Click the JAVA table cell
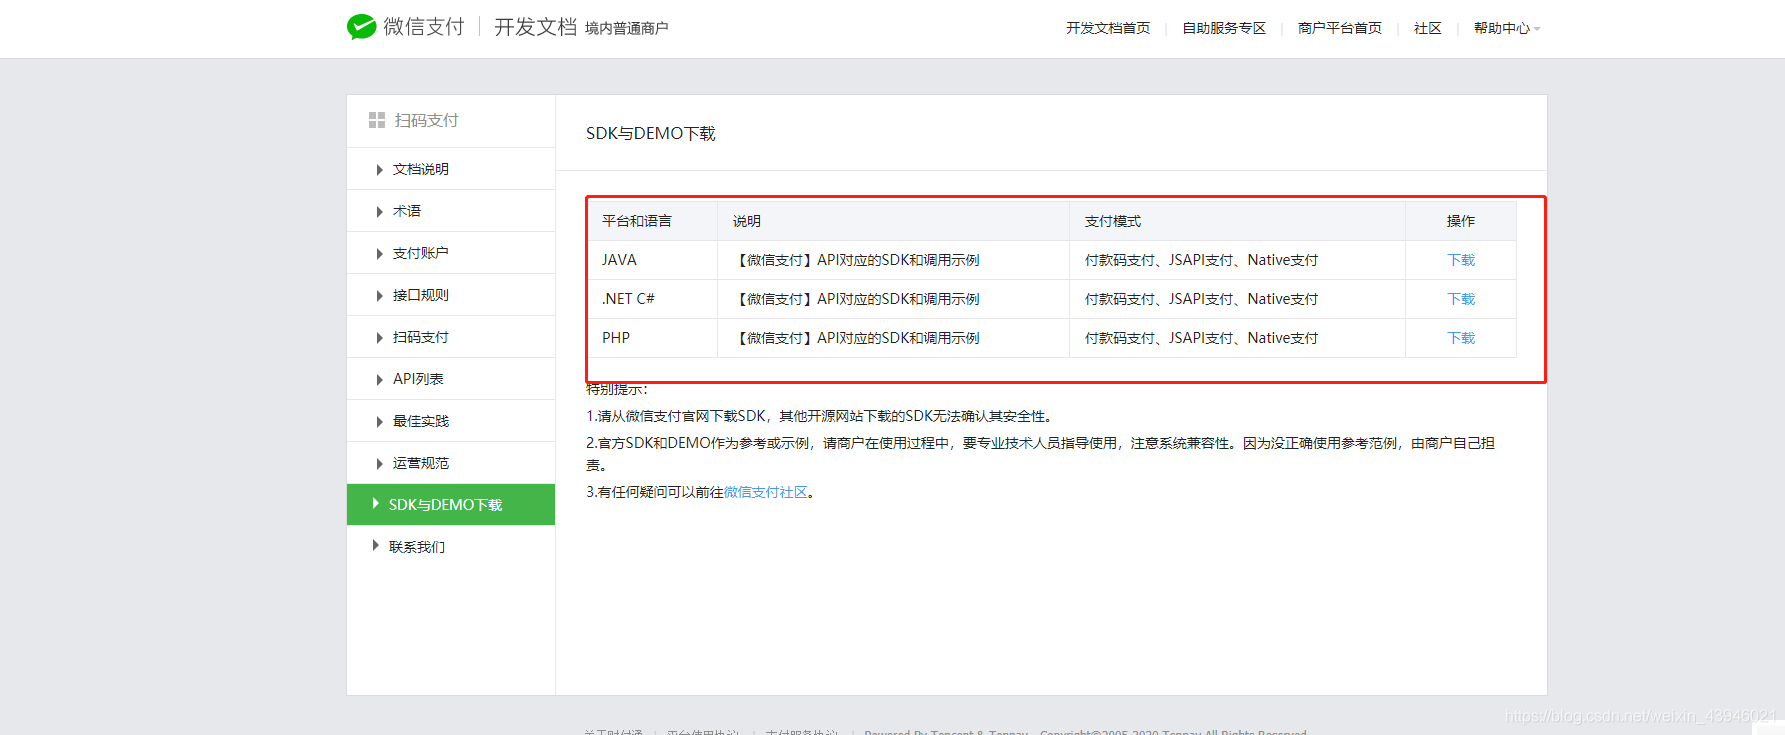1785x735 pixels. [x=653, y=260]
